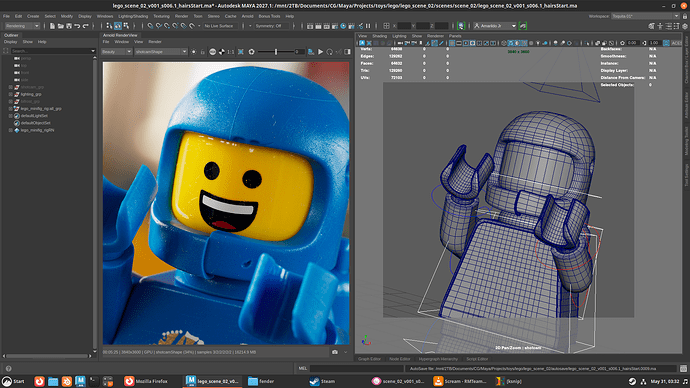Screen dimensions: 690x388
Task: Open the Render menu in Arnold RenderView
Action: pyautogui.click(x=155, y=42)
